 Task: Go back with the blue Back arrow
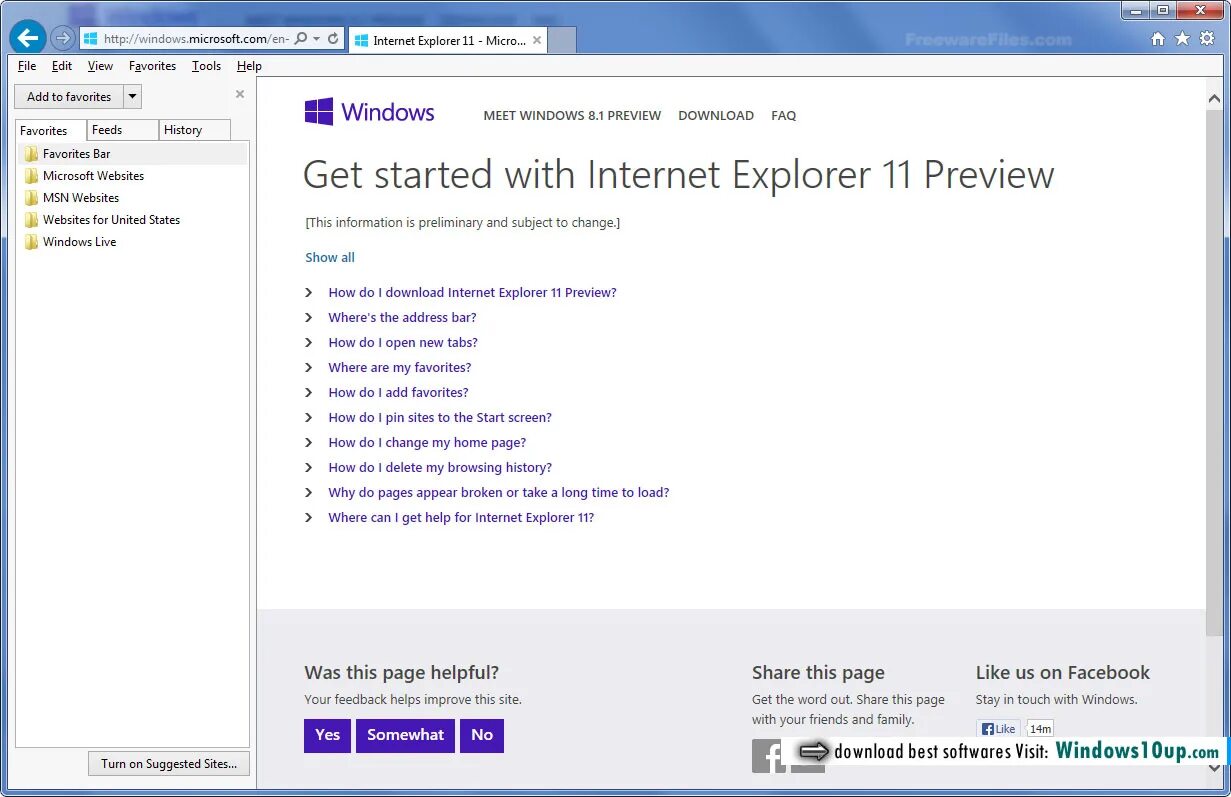click(x=28, y=38)
